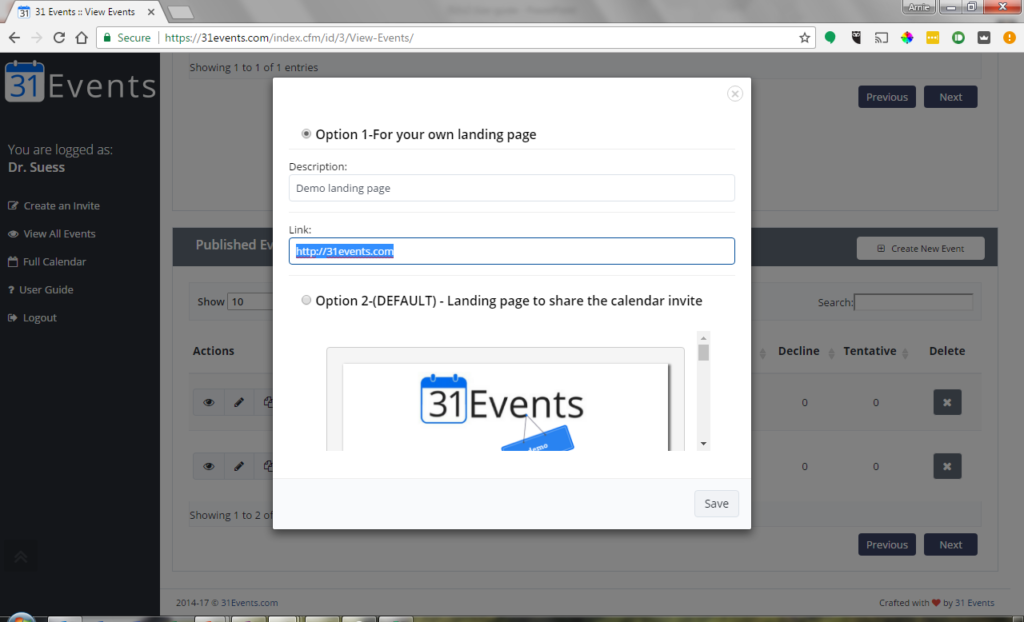Click the 31Events.com footer link
This screenshot has height=622, width=1024.
coord(249,603)
